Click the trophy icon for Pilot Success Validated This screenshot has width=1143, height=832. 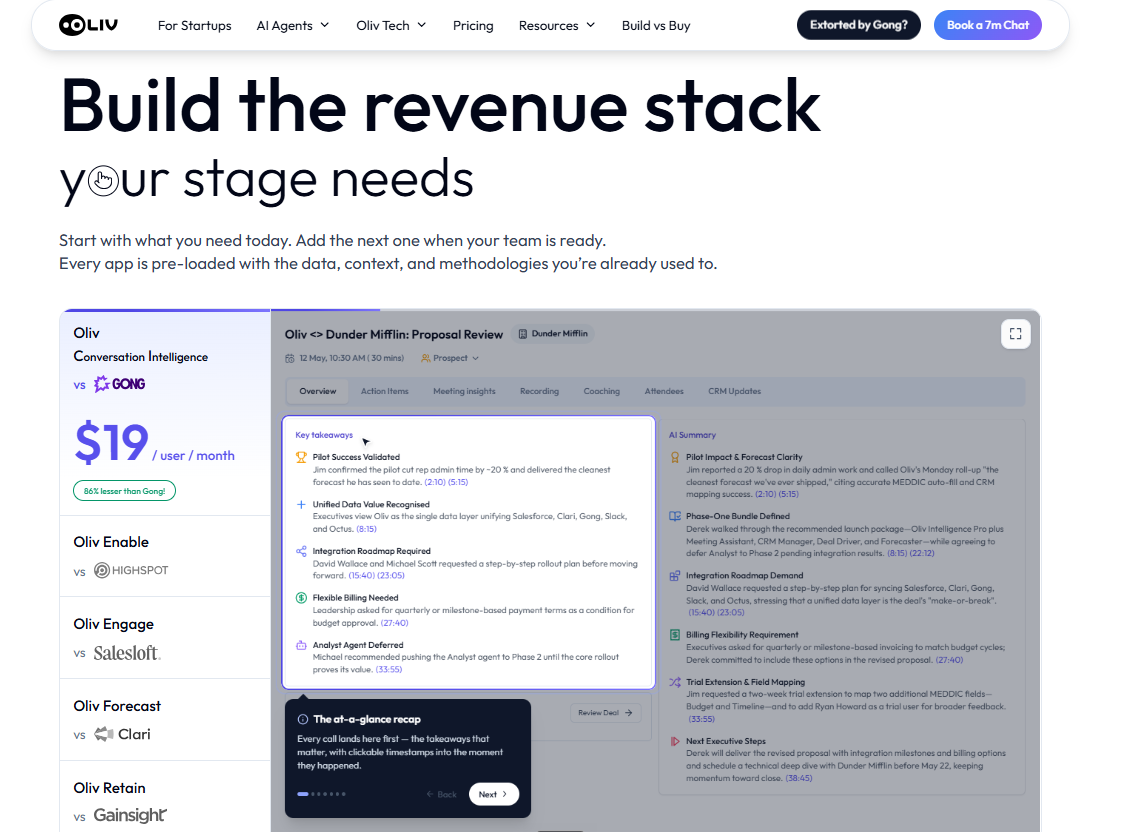click(x=301, y=457)
